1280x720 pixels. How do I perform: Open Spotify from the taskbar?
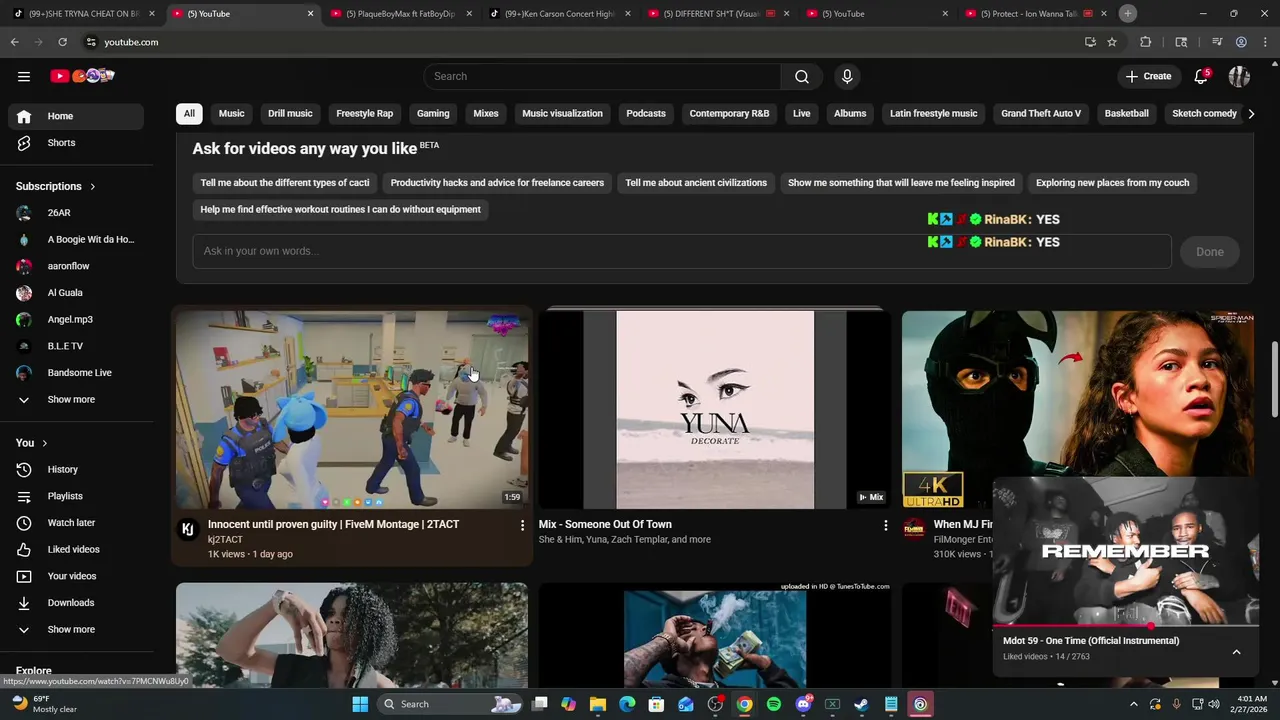[x=774, y=704]
